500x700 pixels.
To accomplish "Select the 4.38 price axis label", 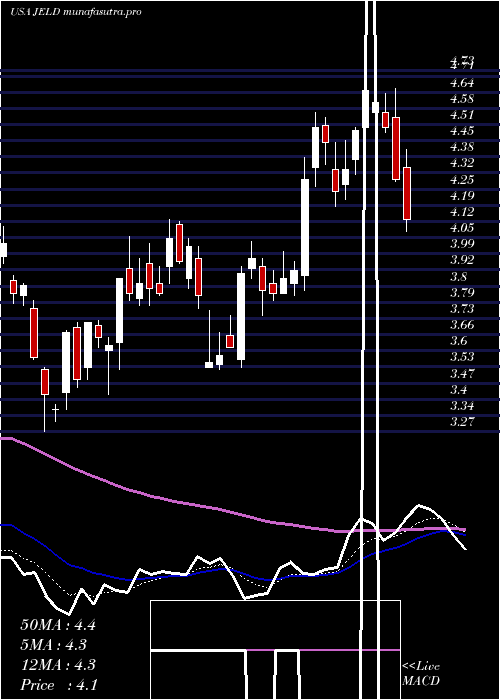I will (462, 147).
